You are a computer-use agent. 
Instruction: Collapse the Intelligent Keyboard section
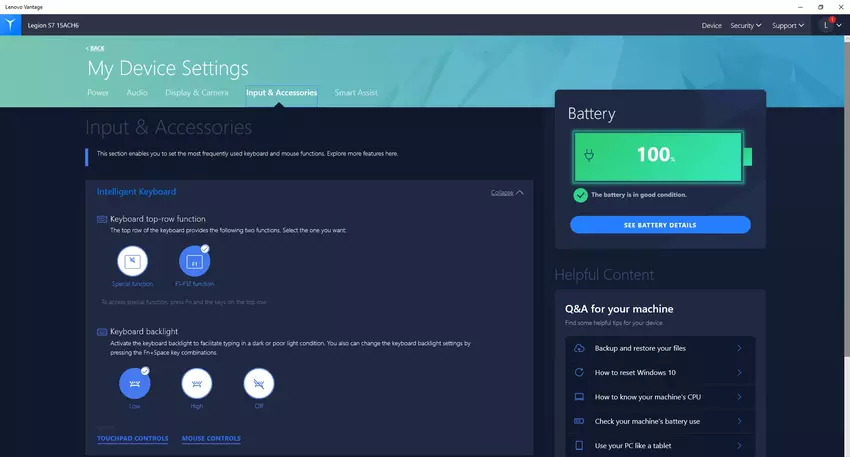click(x=507, y=192)
